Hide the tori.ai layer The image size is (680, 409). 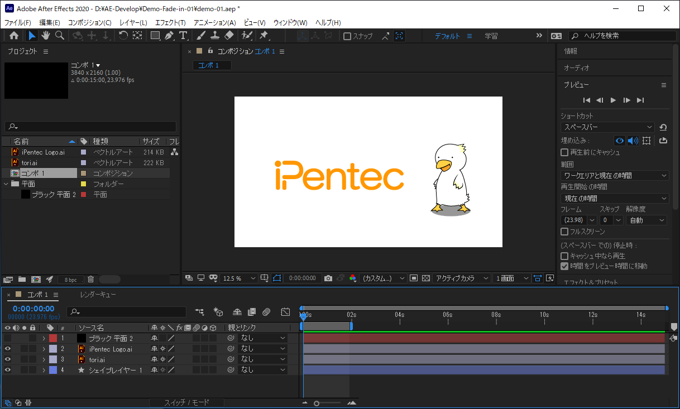7,359
